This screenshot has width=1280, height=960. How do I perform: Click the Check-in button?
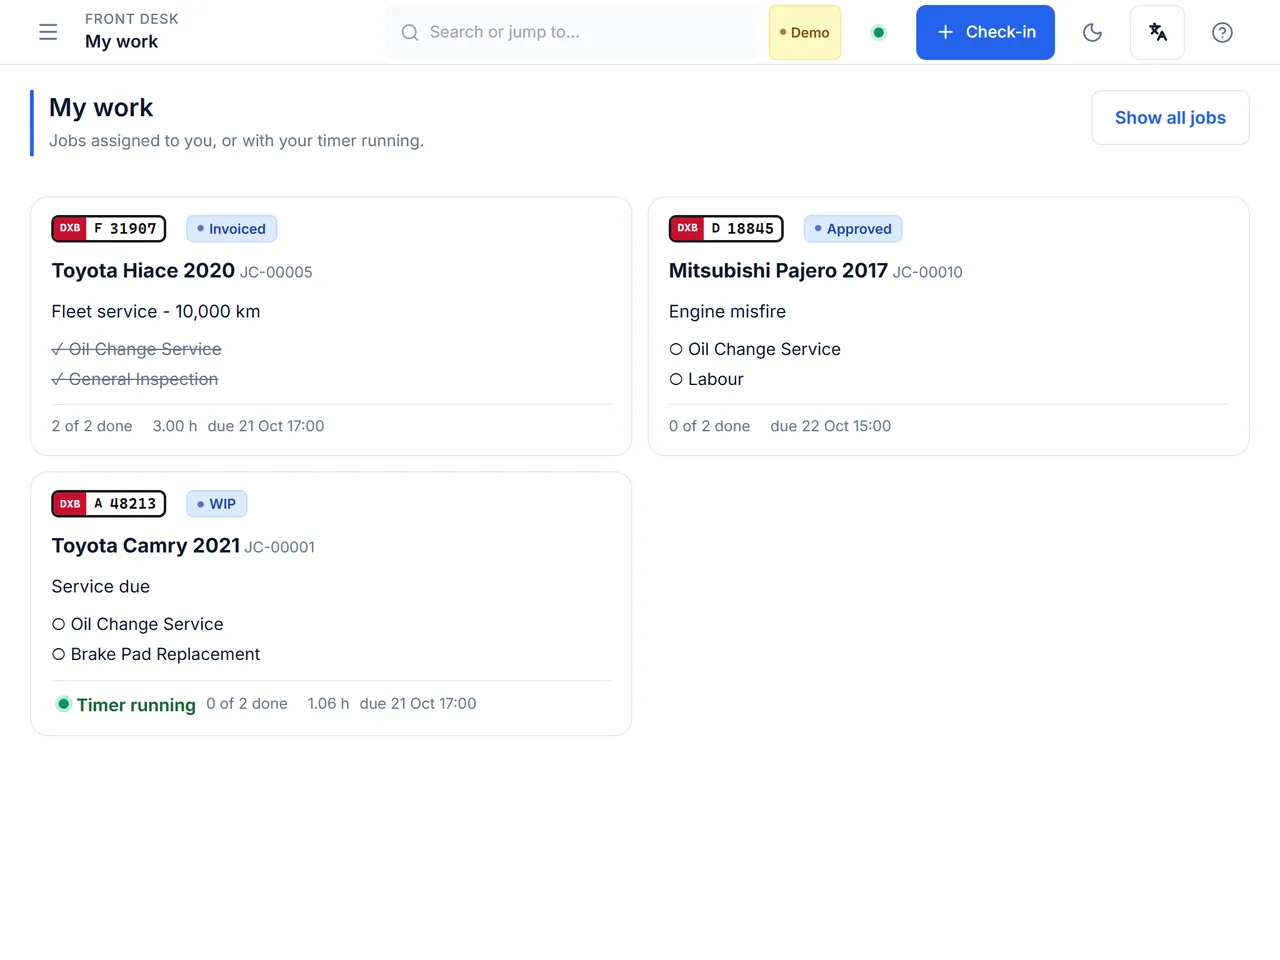pos(985,32)
